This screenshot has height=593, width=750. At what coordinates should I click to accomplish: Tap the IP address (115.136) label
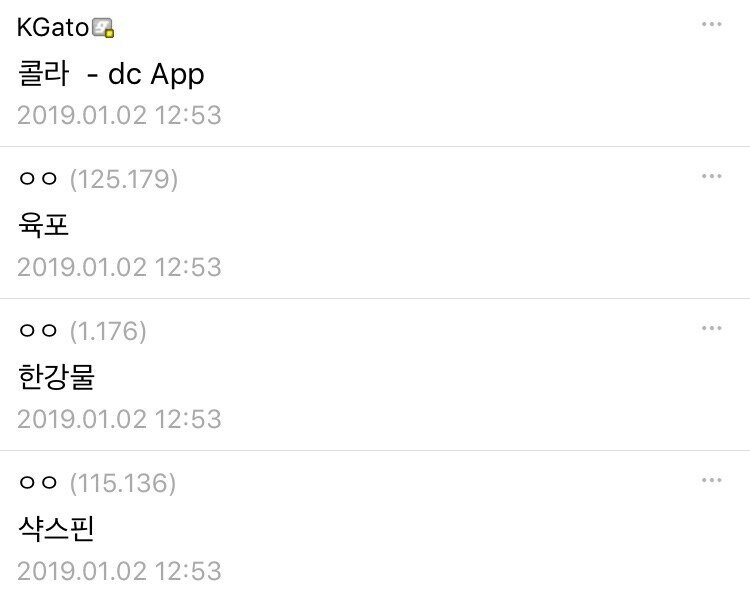[x=123, y=483]
